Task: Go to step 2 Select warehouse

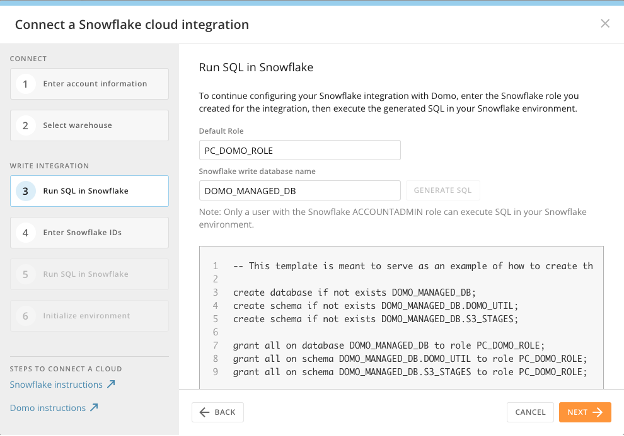Action: [x=89, y=125]
